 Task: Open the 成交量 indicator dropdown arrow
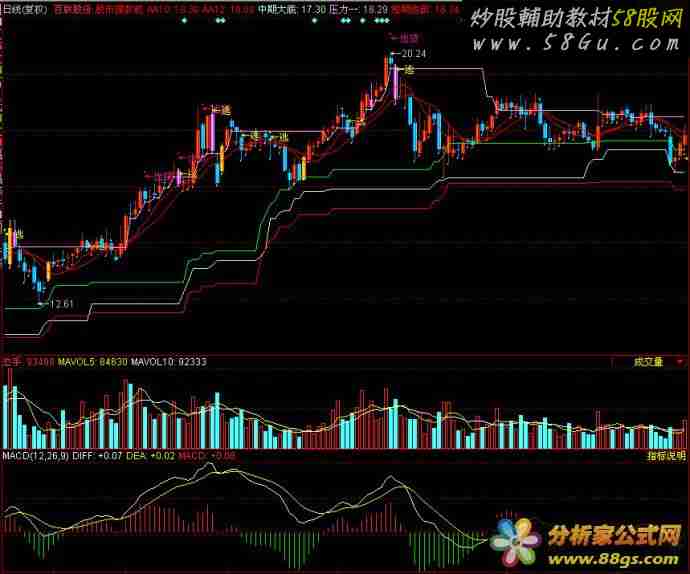point(680,362)
